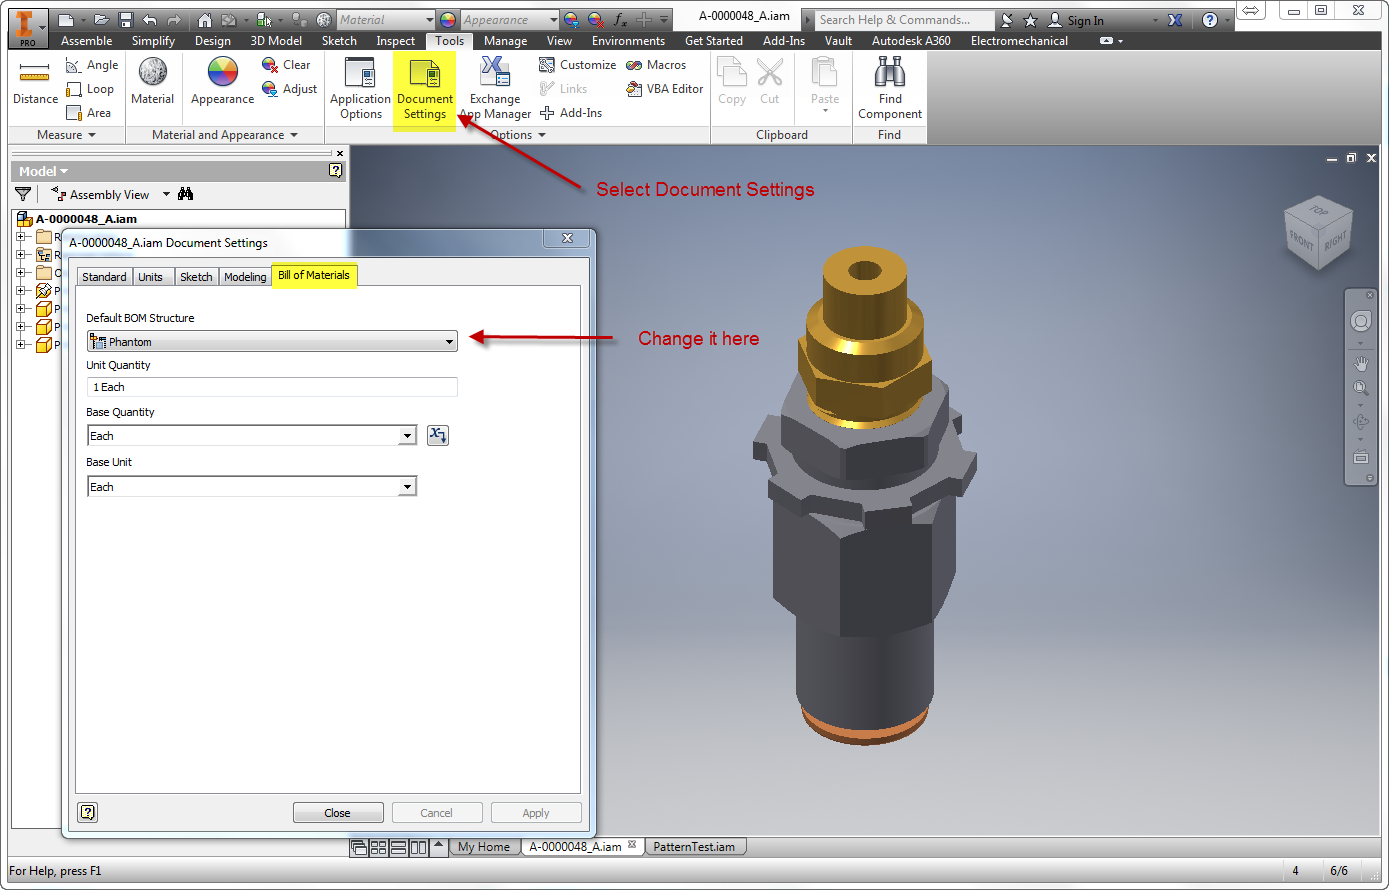1389x890 pixels.
Task: Click the Apply button
Action: [536, 812]
